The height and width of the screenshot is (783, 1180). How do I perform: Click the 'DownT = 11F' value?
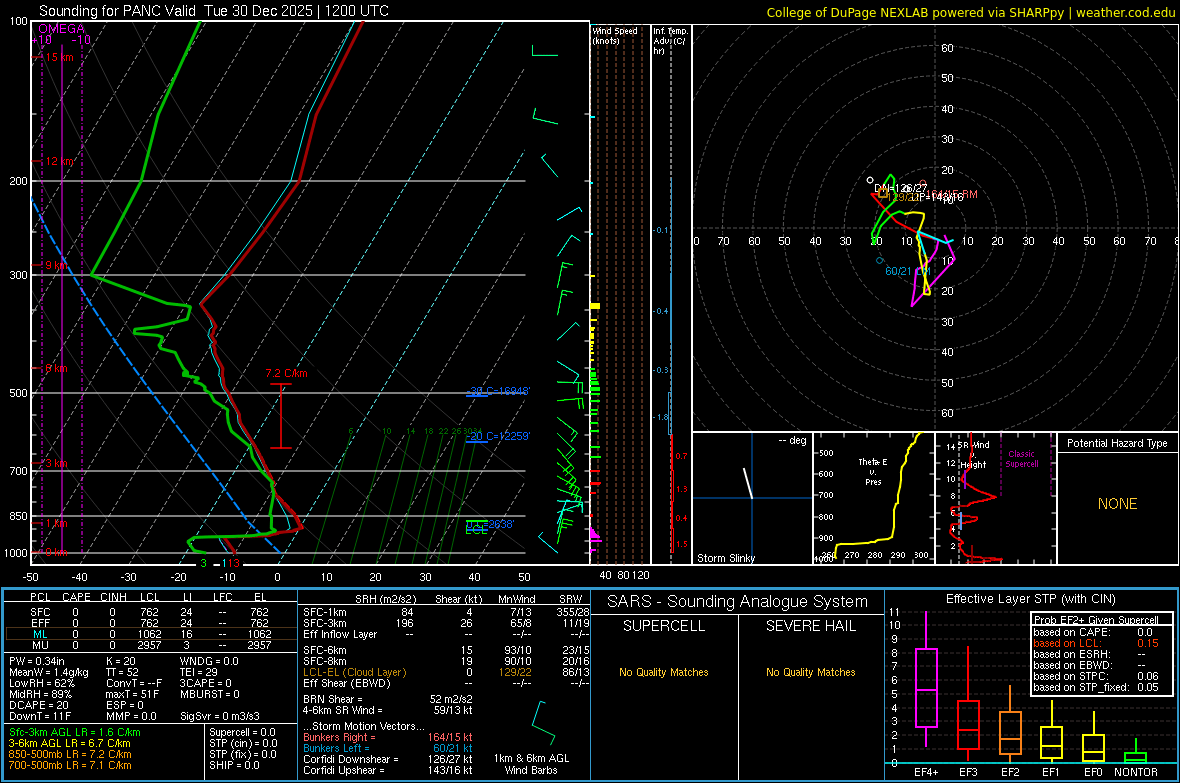pyautogui.click(x=40, y=717)
